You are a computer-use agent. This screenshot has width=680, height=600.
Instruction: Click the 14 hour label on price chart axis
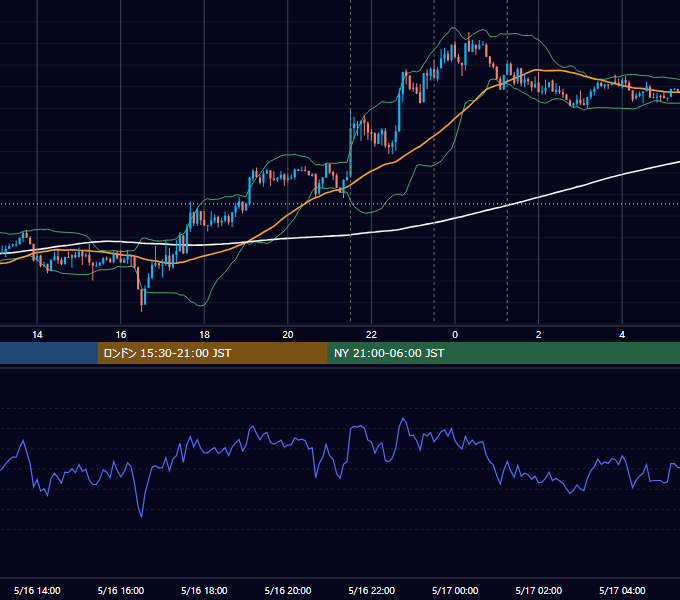[x=37, y=335]
